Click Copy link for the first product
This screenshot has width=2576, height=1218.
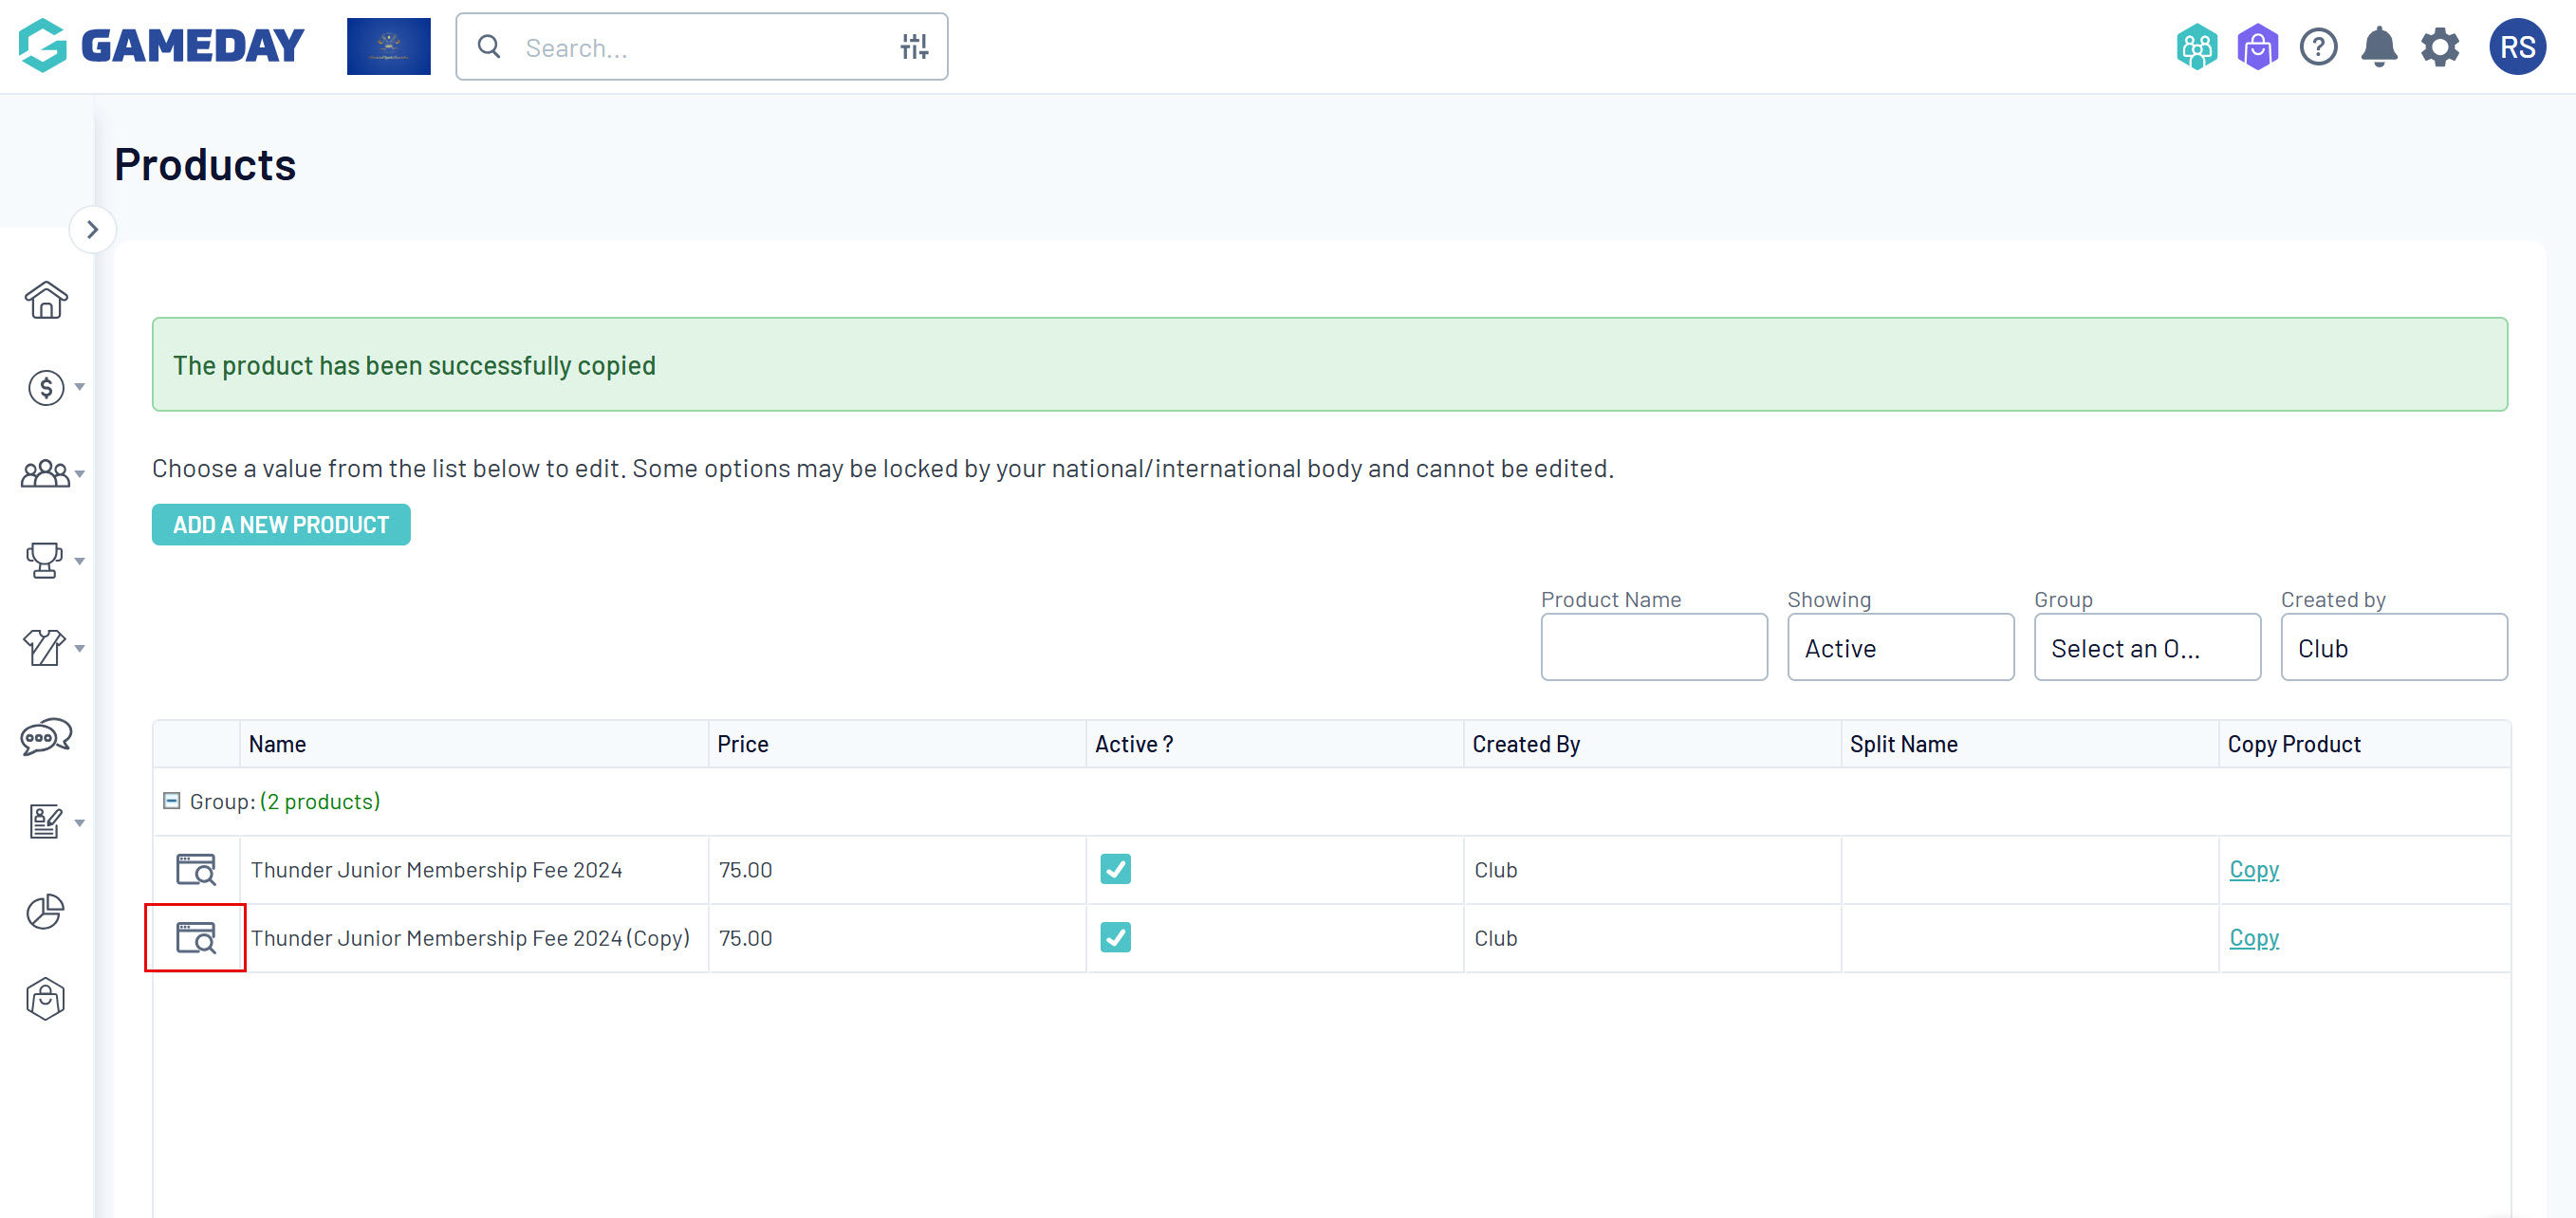click(2253, 869)
